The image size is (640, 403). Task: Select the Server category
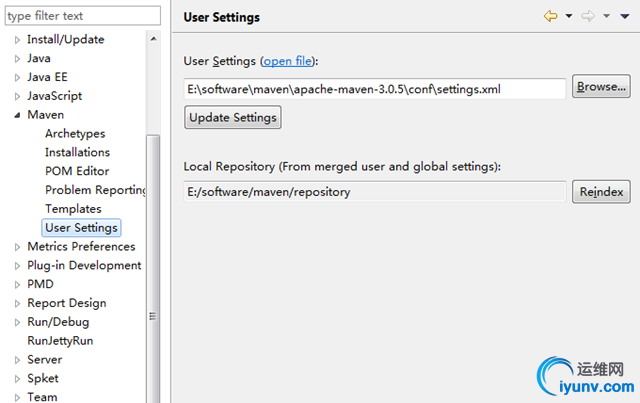[x=44, y=359]
